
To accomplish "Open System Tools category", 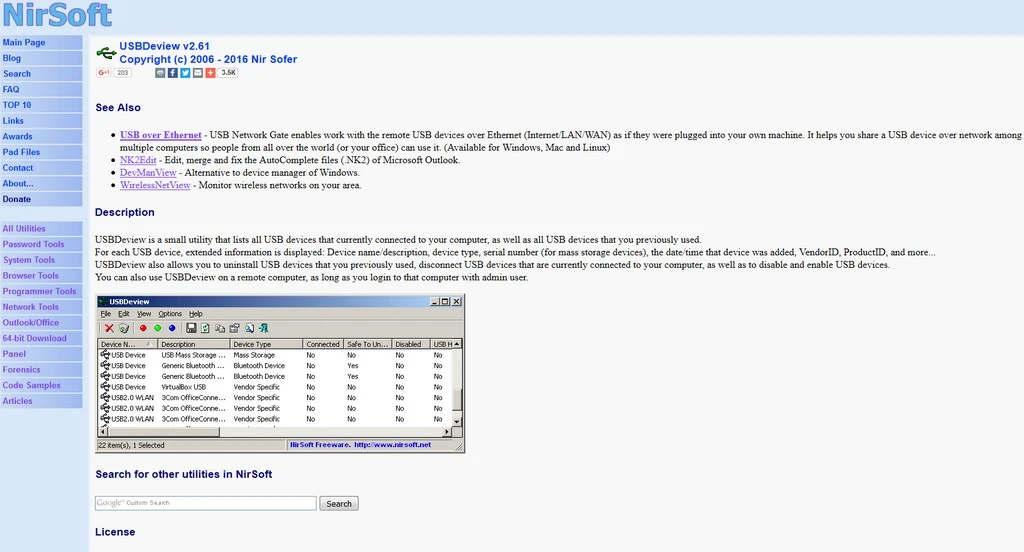I will (x=41, y=260).
